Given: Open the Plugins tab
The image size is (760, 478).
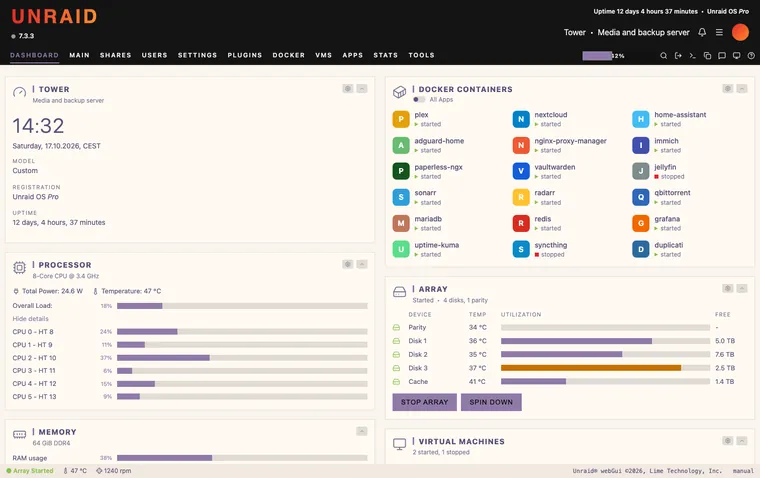Looking at the screenshot, I should tap(245, 55).
